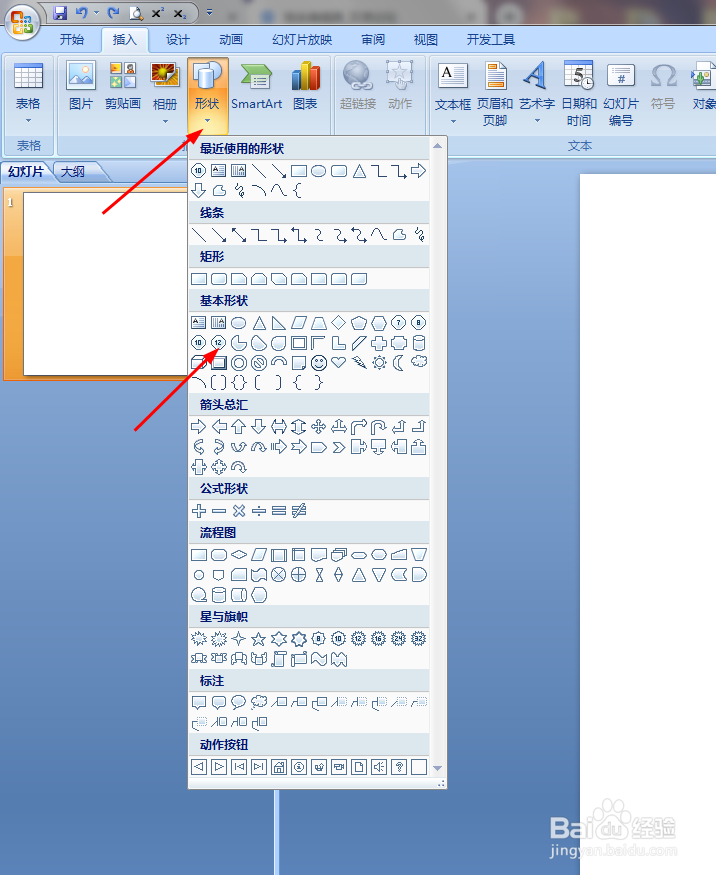Insert 幻灯片编号 slide number
The width and height of the screenshot is (716, 875).
coord(621,94)
